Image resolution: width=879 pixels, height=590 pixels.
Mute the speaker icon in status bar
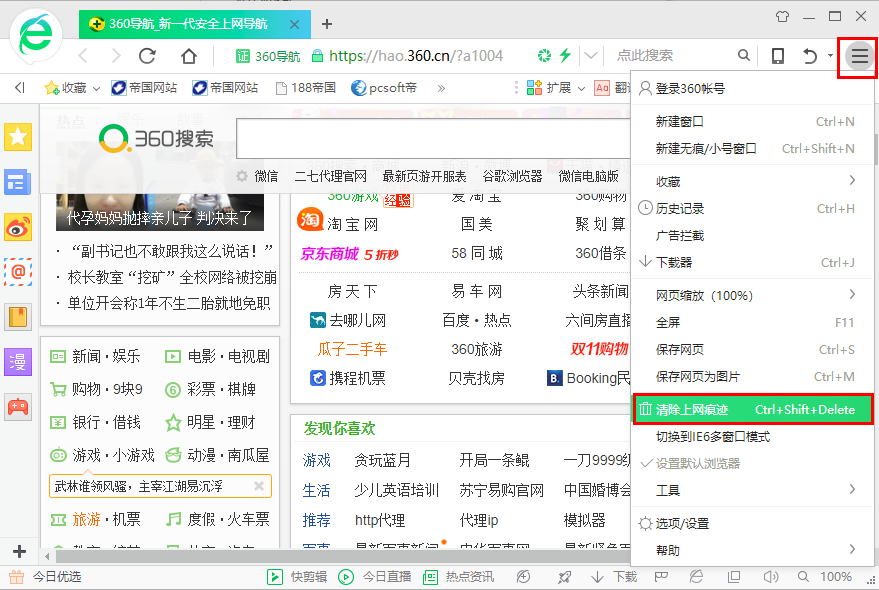(772, 577)
